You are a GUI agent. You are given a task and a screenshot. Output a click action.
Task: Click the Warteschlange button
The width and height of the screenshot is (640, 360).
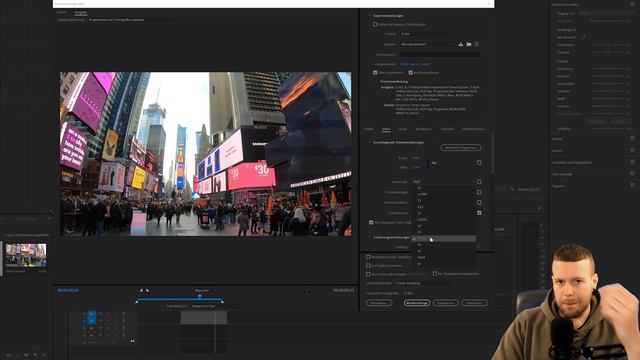click(x=417, y=303)
